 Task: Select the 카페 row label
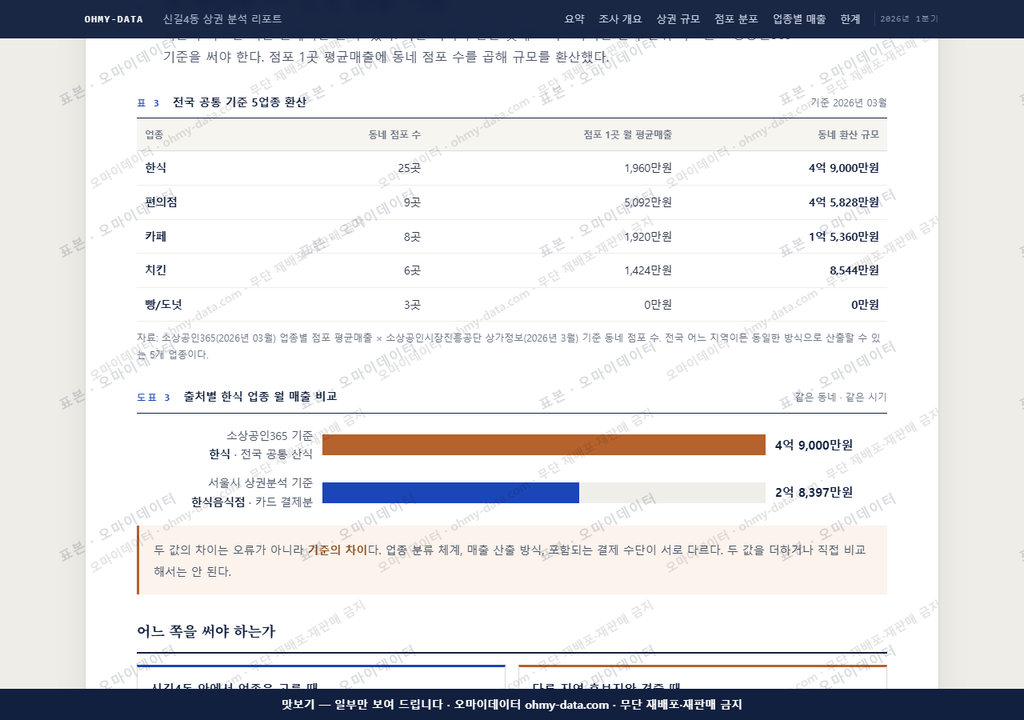(155, 236)
